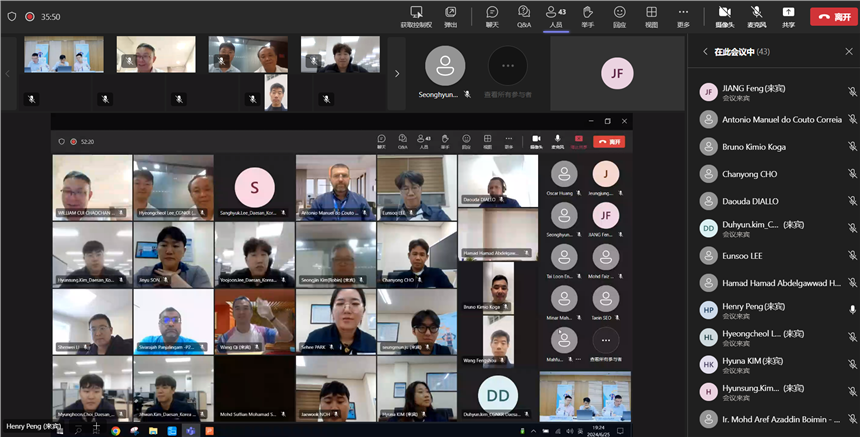Click the red 离开 leave button

pos(834,17)
